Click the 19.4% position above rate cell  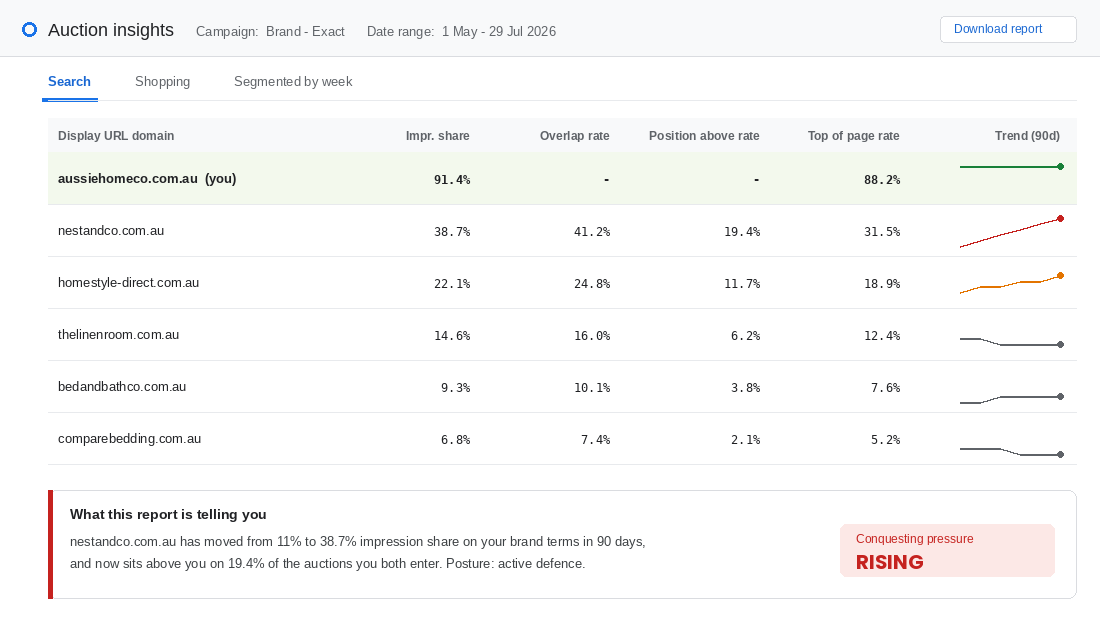click(742, 232)
